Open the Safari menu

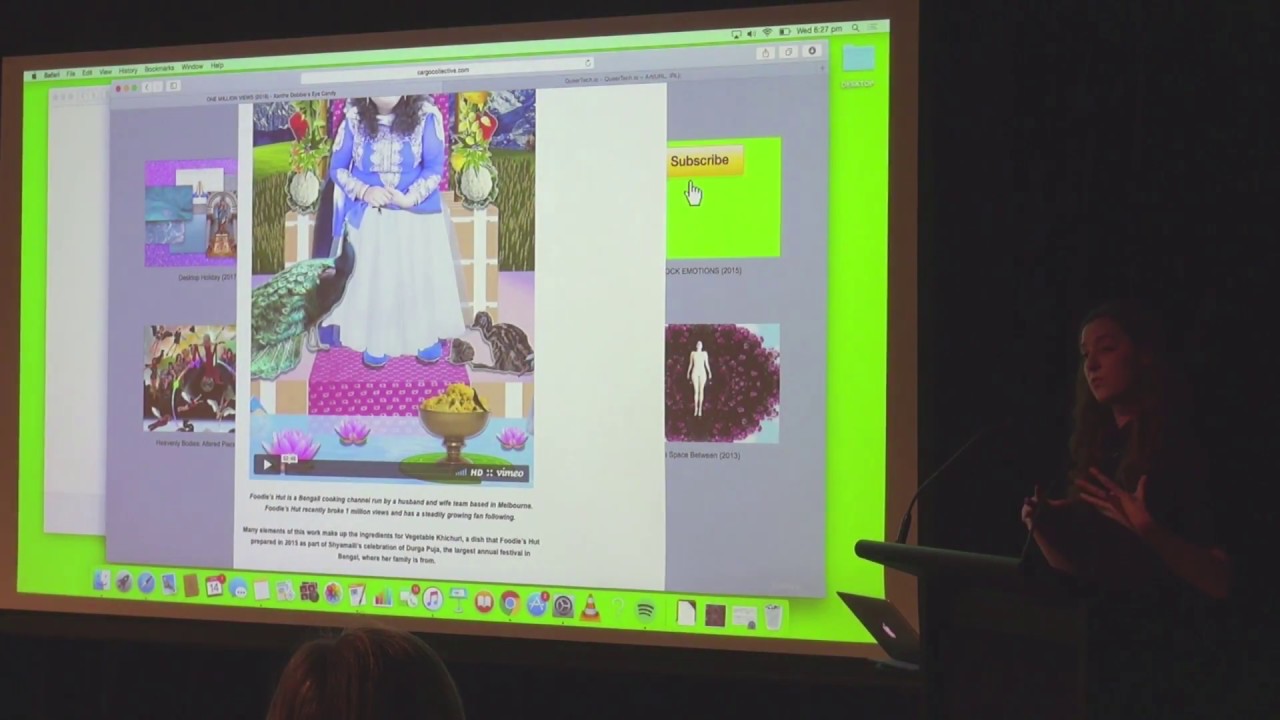pos(51,75)
